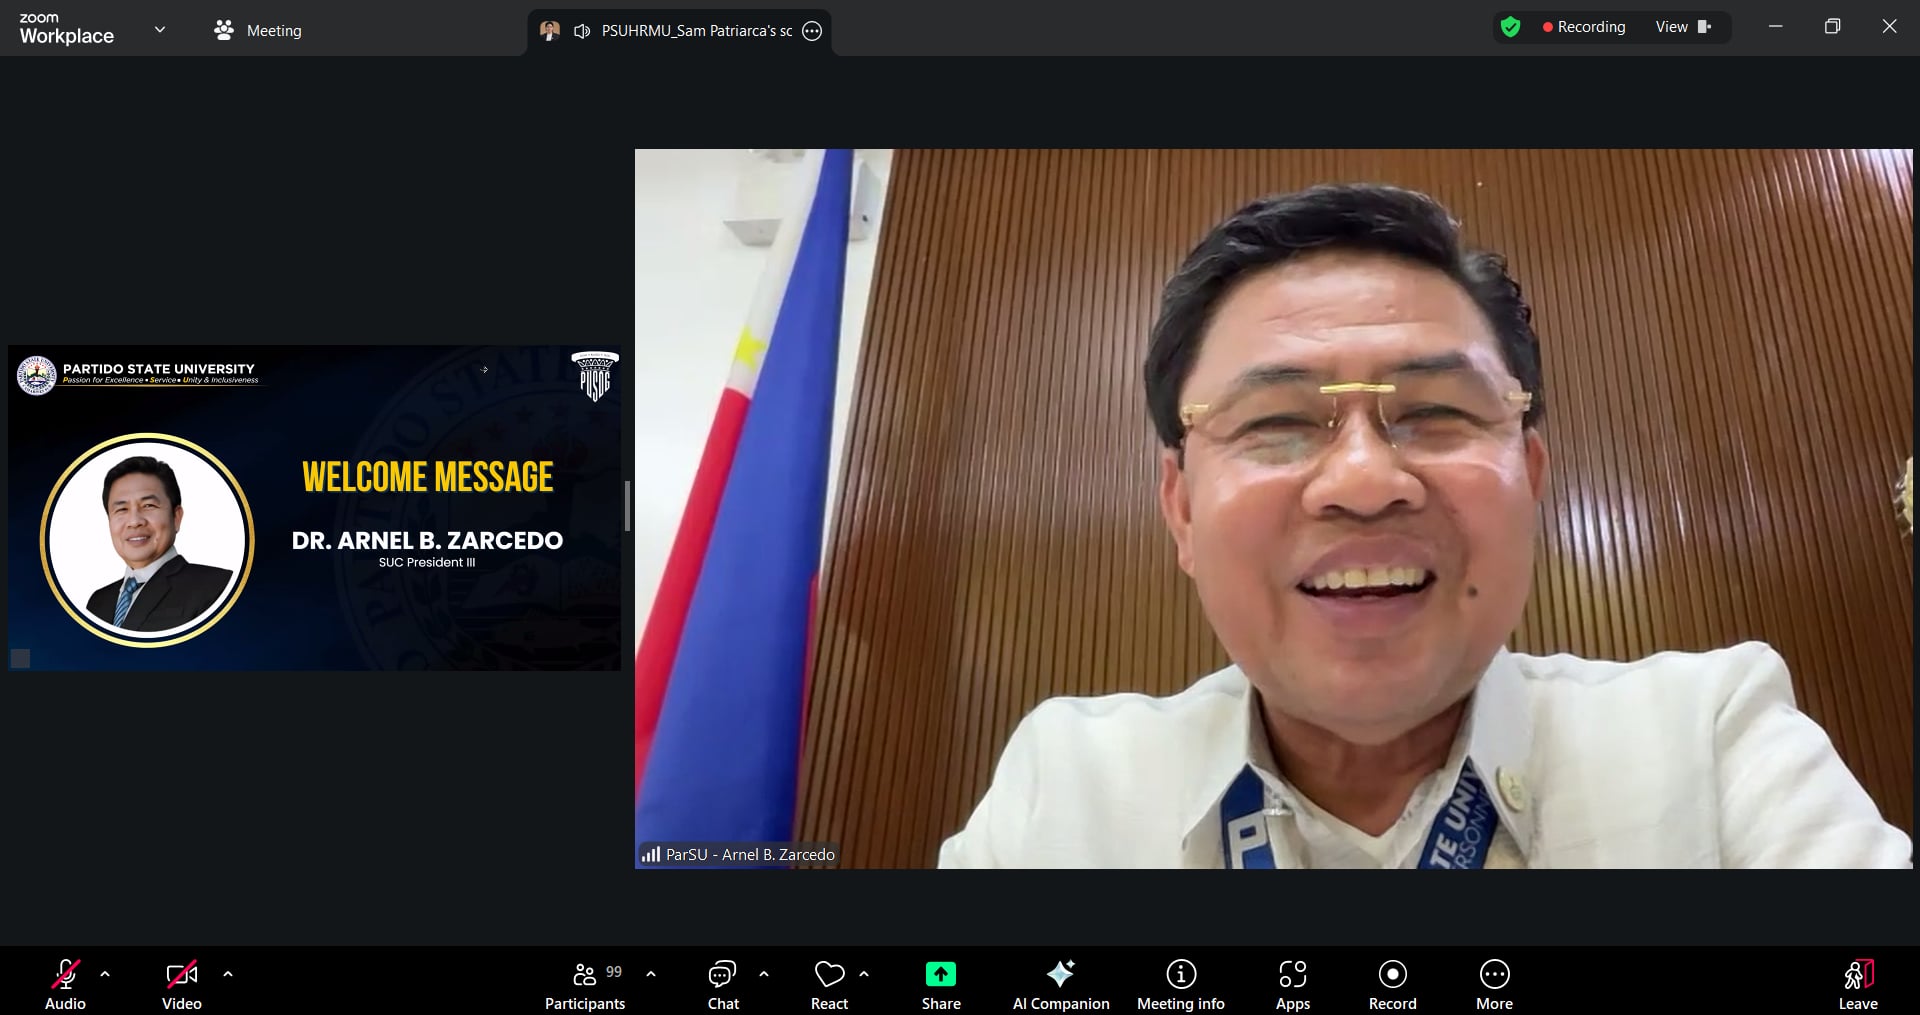Unmute the microphone with Audio button
Screen dimensions: 1920x1015
pyautogui.click(x=65, y=982)
